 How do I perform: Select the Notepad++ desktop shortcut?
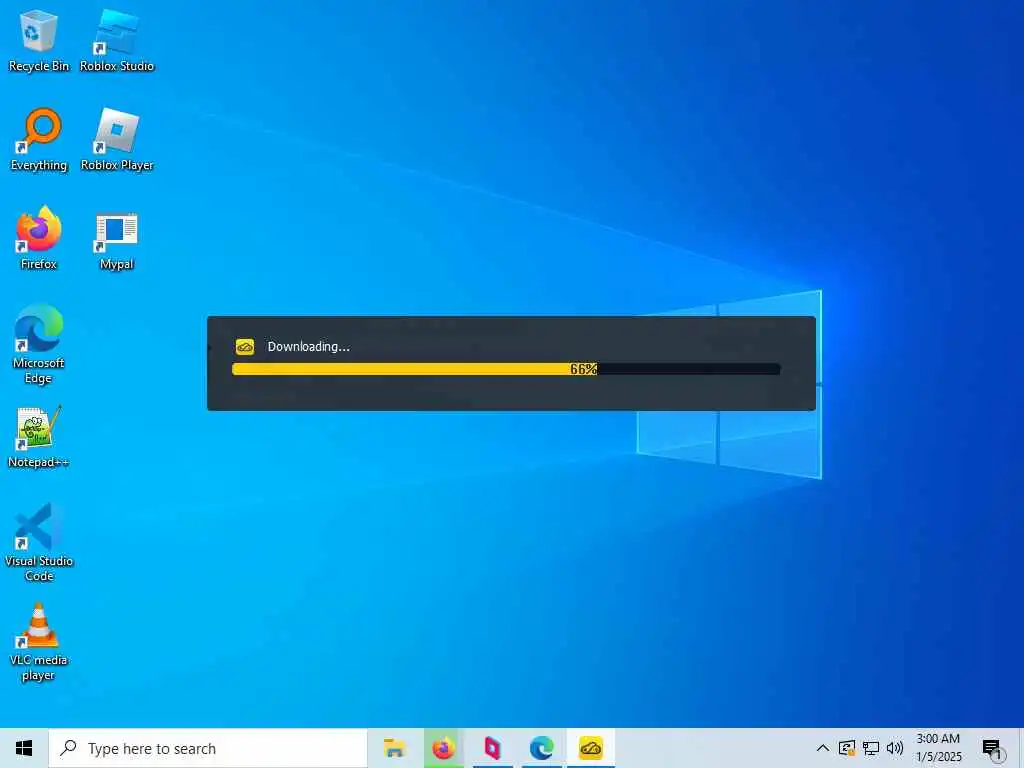point(39,438)
